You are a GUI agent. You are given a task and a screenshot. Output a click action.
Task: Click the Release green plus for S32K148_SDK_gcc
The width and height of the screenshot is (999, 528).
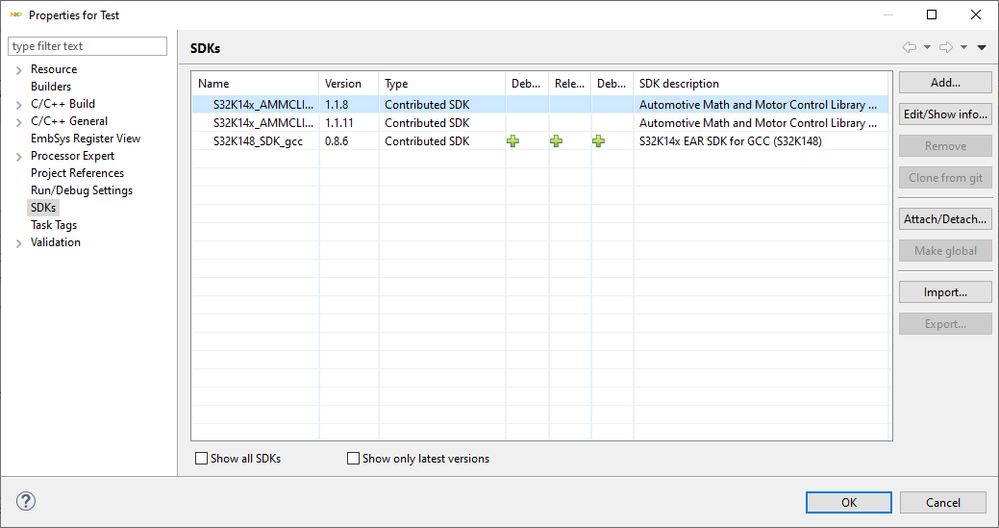(x=556, y=141)
